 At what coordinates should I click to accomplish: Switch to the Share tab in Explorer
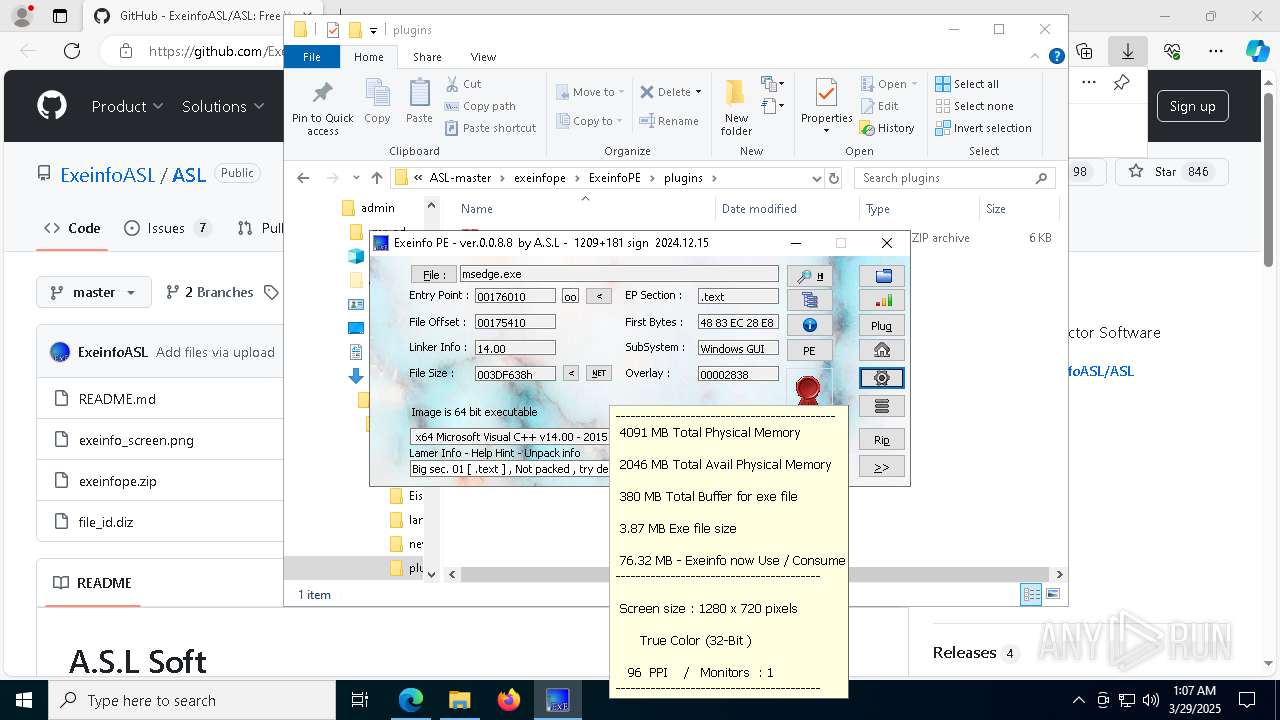pos(427,57)
